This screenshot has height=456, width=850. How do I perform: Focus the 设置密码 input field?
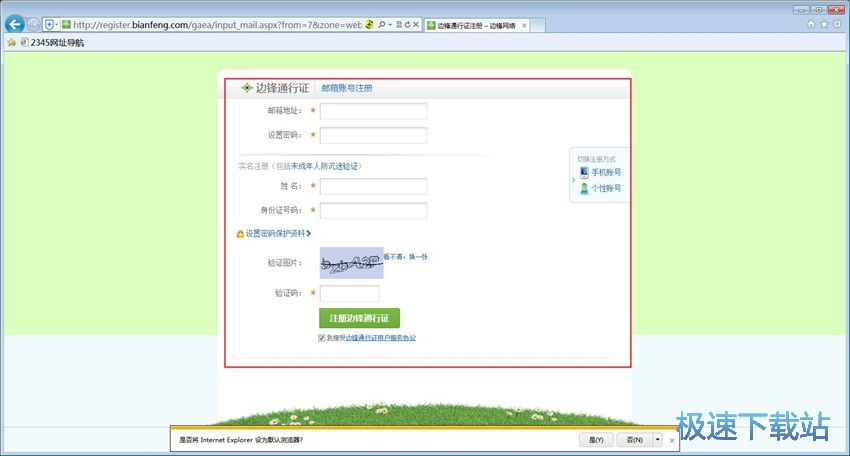coord(373,135)
